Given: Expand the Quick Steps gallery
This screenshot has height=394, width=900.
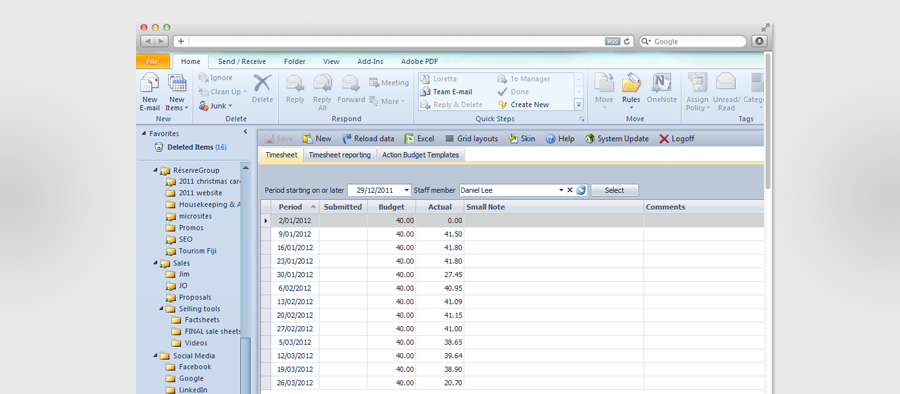Looking at the screenshot, I should 579,105.
